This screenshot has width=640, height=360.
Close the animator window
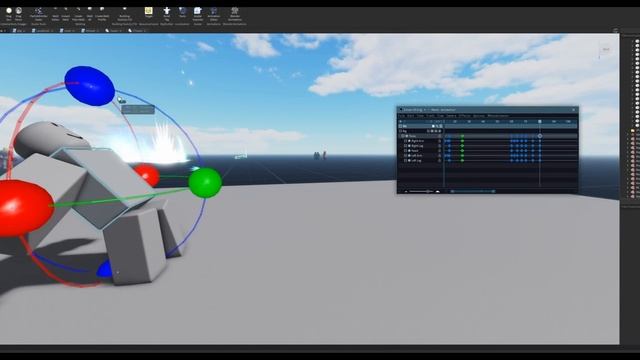[x=573, y=110]
